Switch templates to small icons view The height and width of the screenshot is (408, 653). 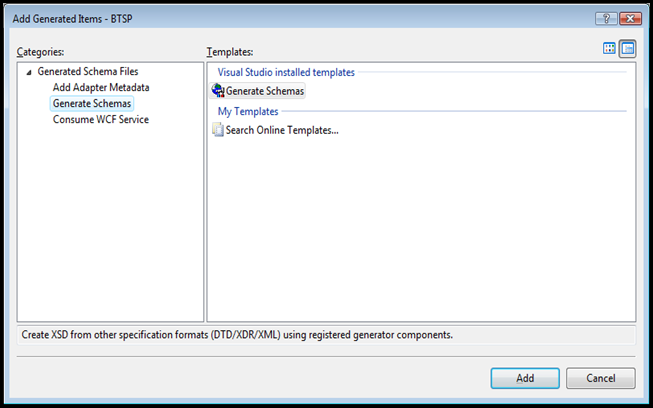(628, 49)
